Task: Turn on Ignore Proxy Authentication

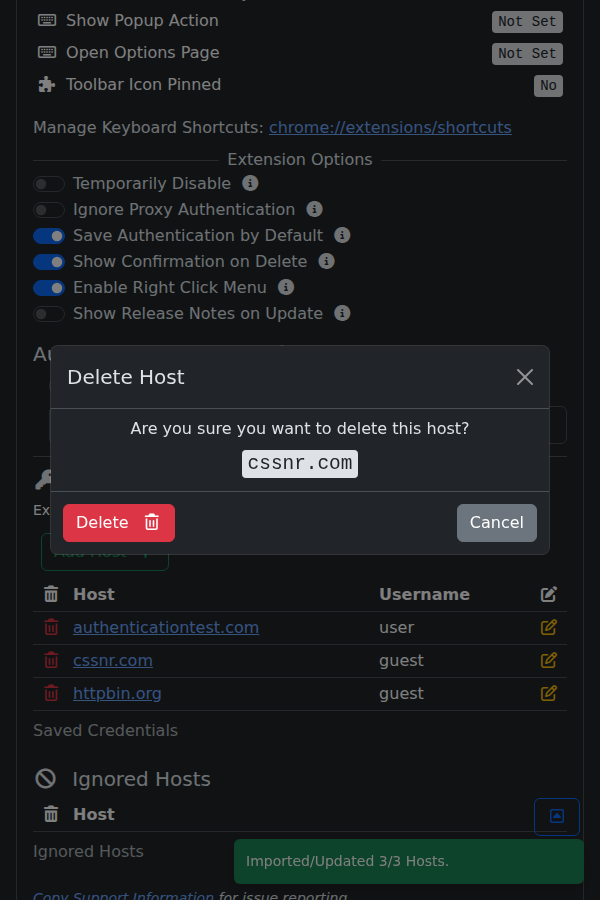Action: click(x=49, y=210)
